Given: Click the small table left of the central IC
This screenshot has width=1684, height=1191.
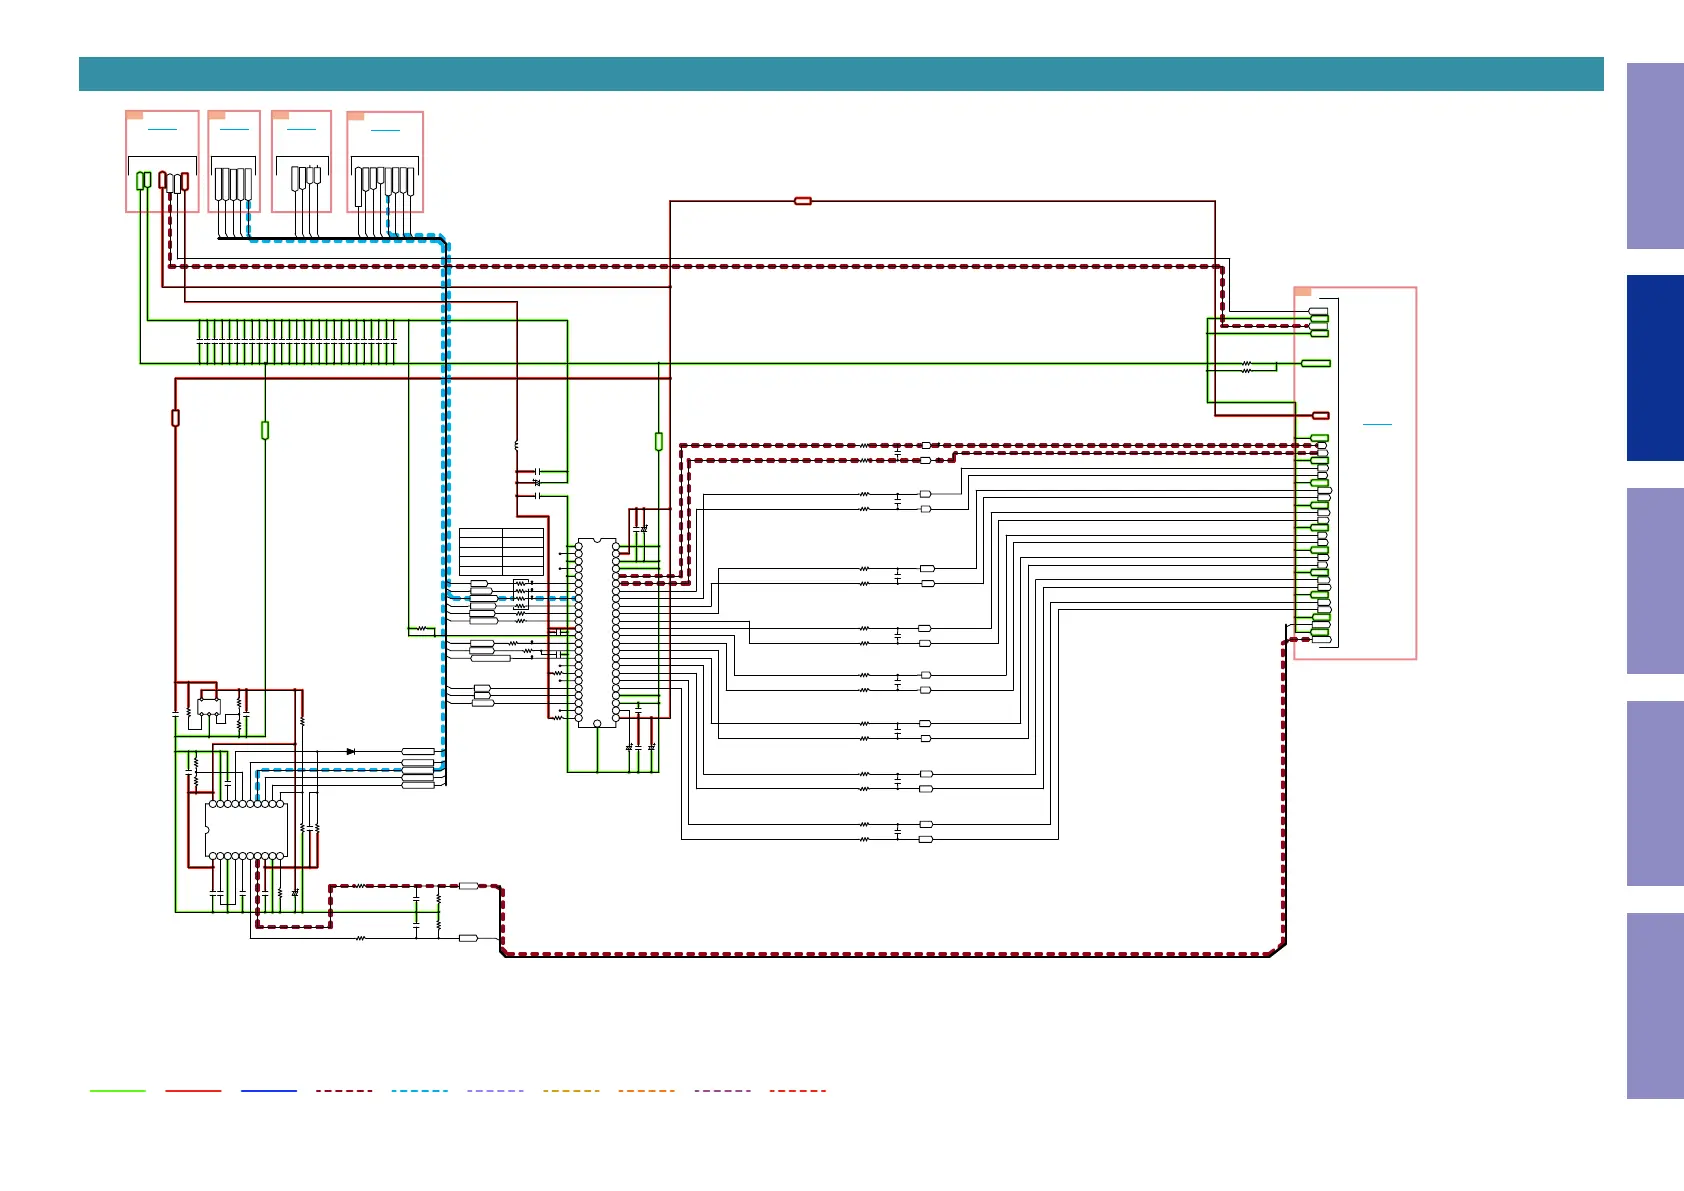Looking at the screenshot, I should point(501,551).
